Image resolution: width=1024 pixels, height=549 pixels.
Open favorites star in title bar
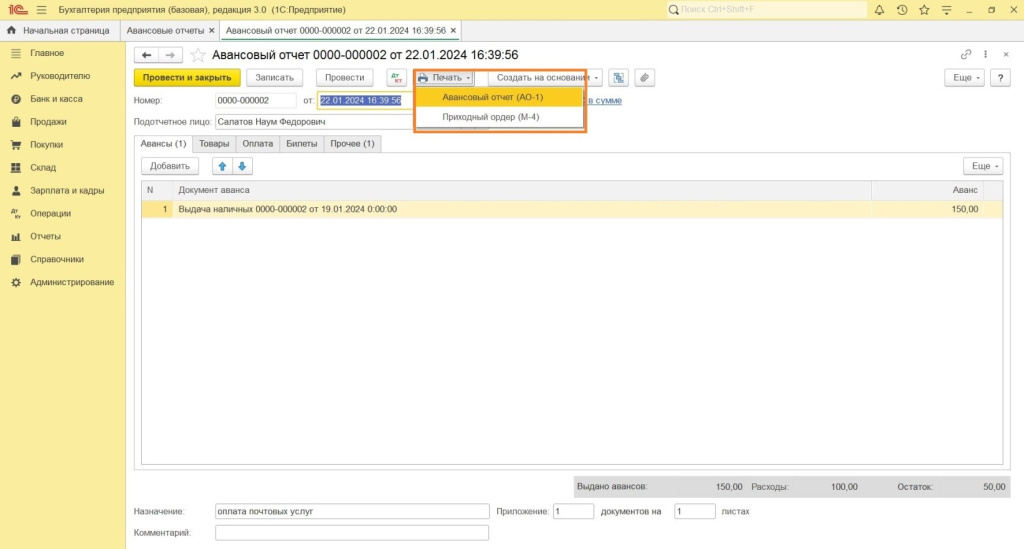[x=925, y=10]
